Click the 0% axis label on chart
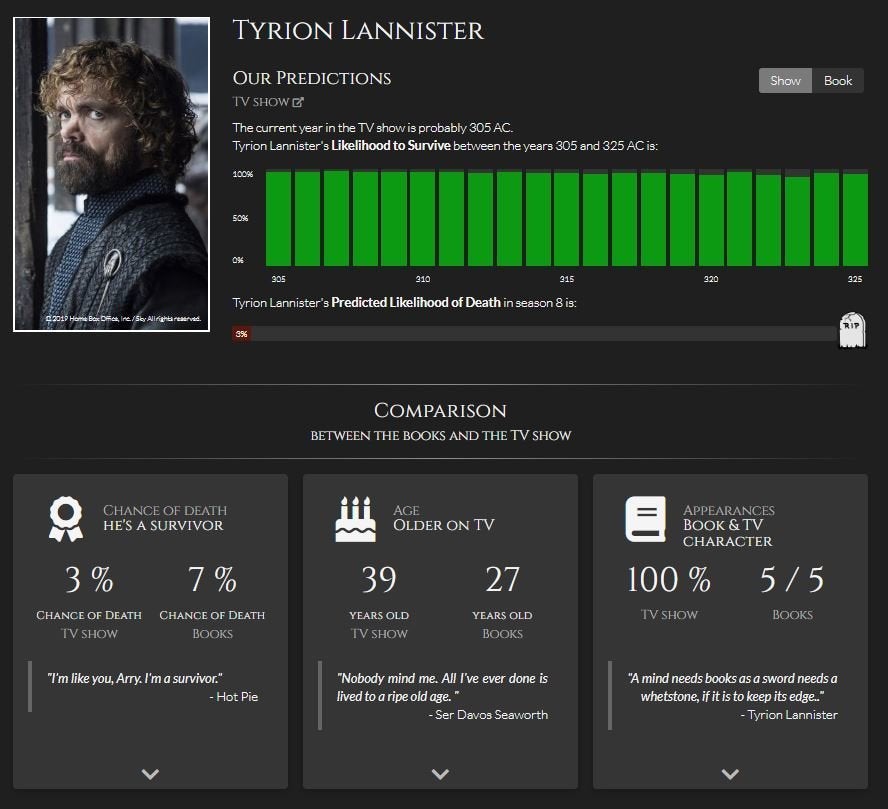 click(x=238, y=260)
